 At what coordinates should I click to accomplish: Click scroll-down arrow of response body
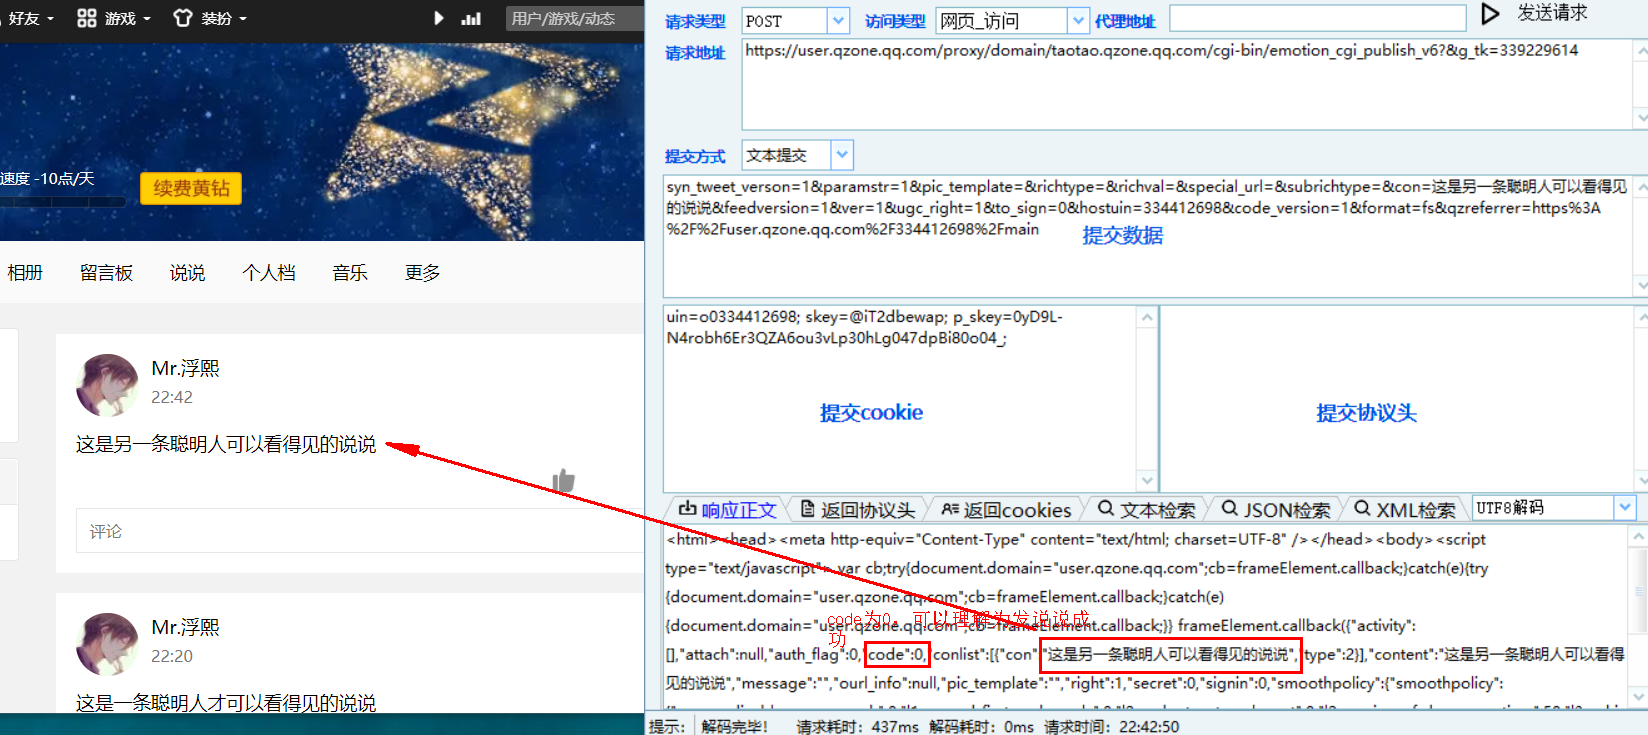[1640, 696]
